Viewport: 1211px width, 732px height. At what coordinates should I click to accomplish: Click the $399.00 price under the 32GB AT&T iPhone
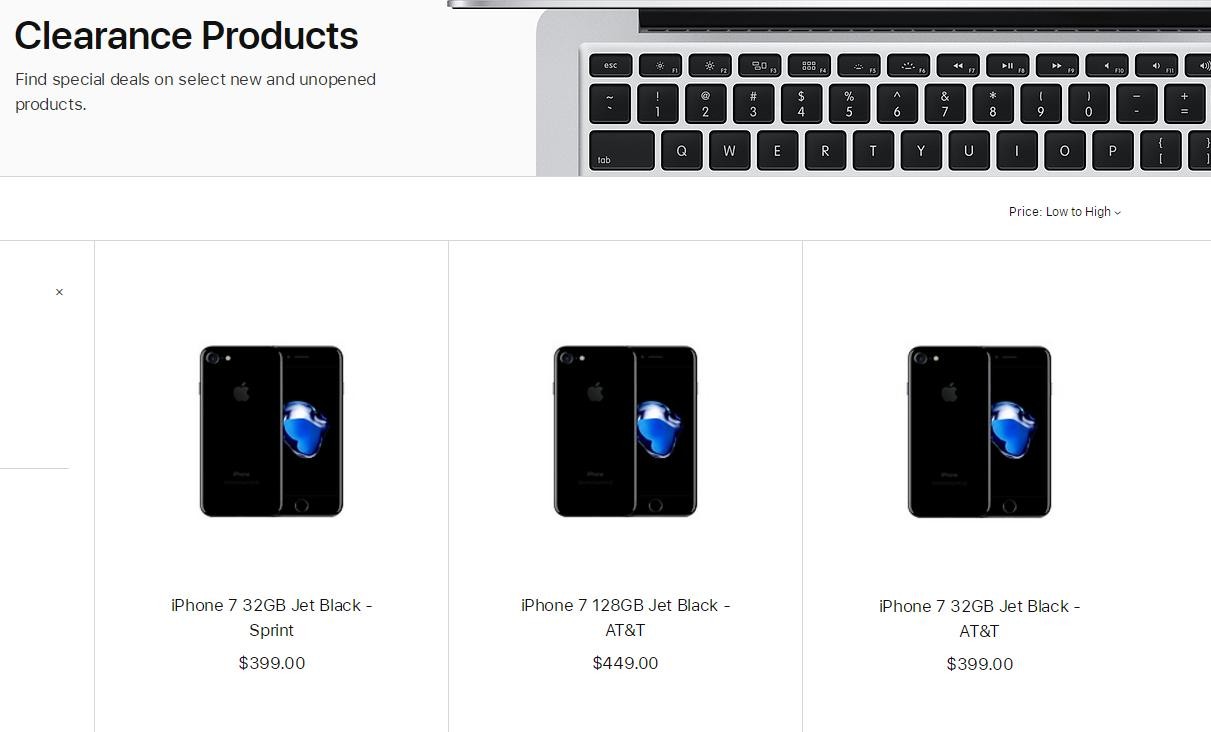pos(979,664)
